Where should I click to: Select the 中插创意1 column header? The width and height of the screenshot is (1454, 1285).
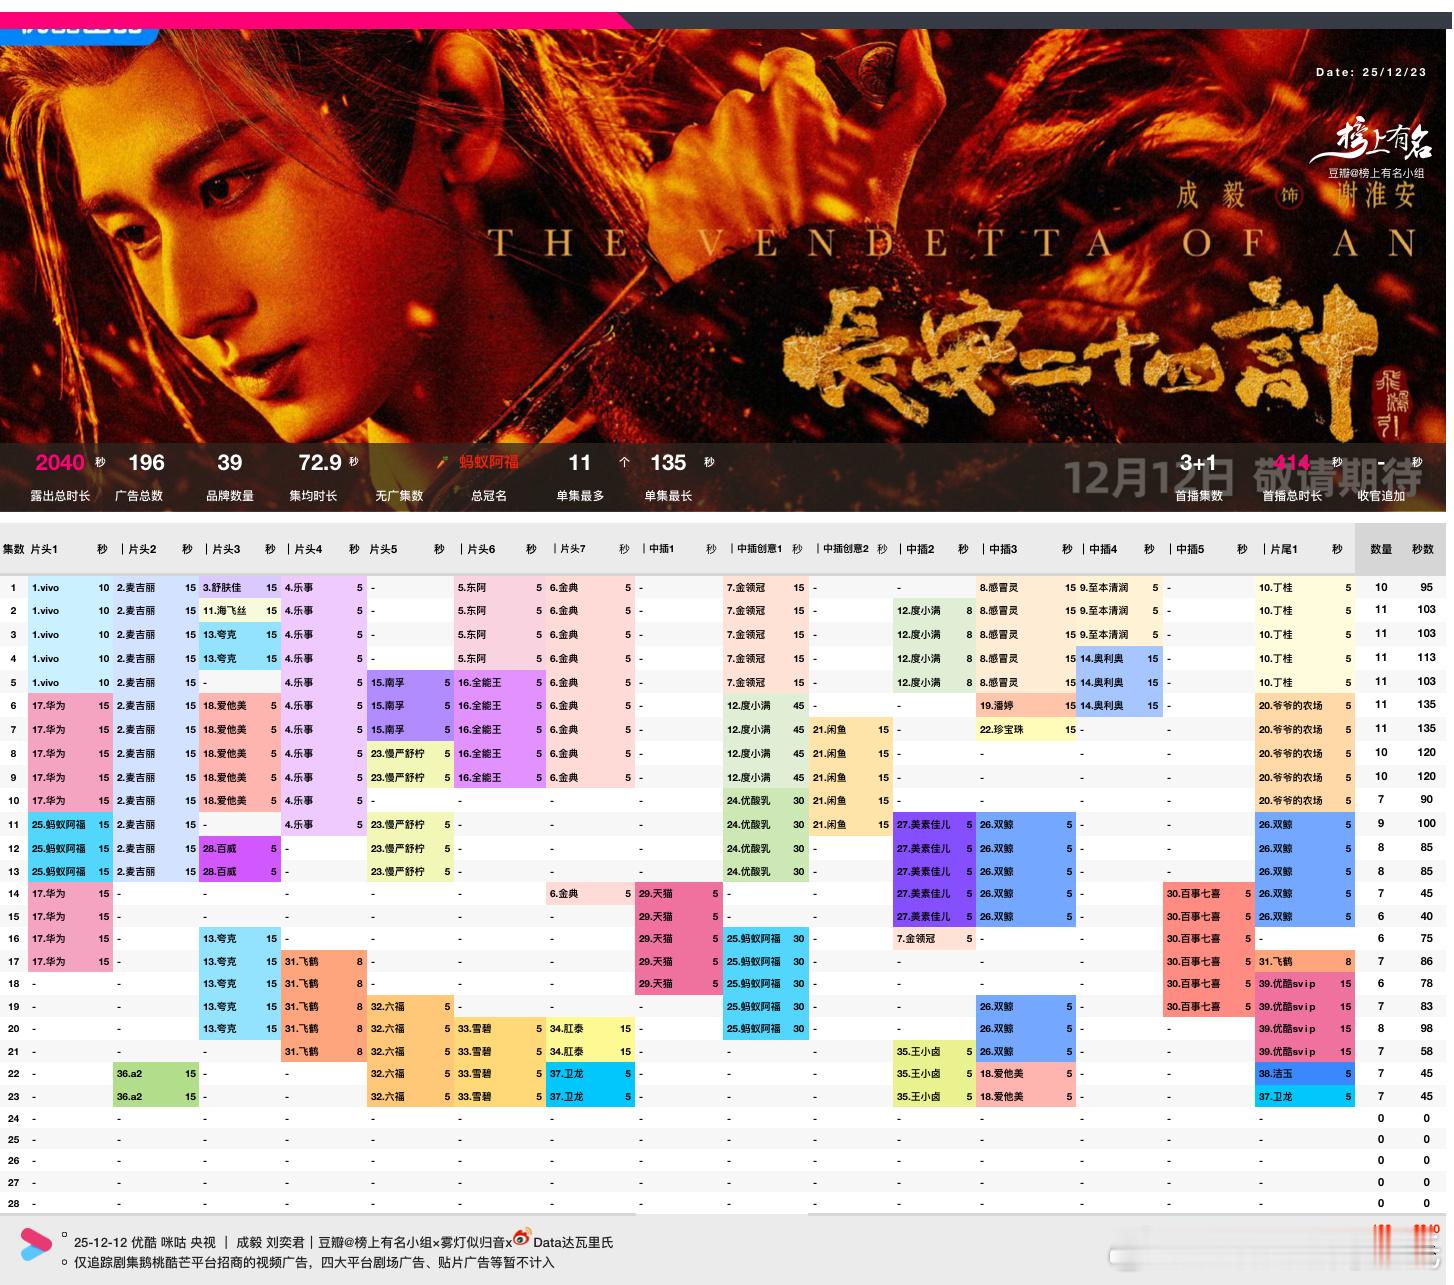(759, 549)
